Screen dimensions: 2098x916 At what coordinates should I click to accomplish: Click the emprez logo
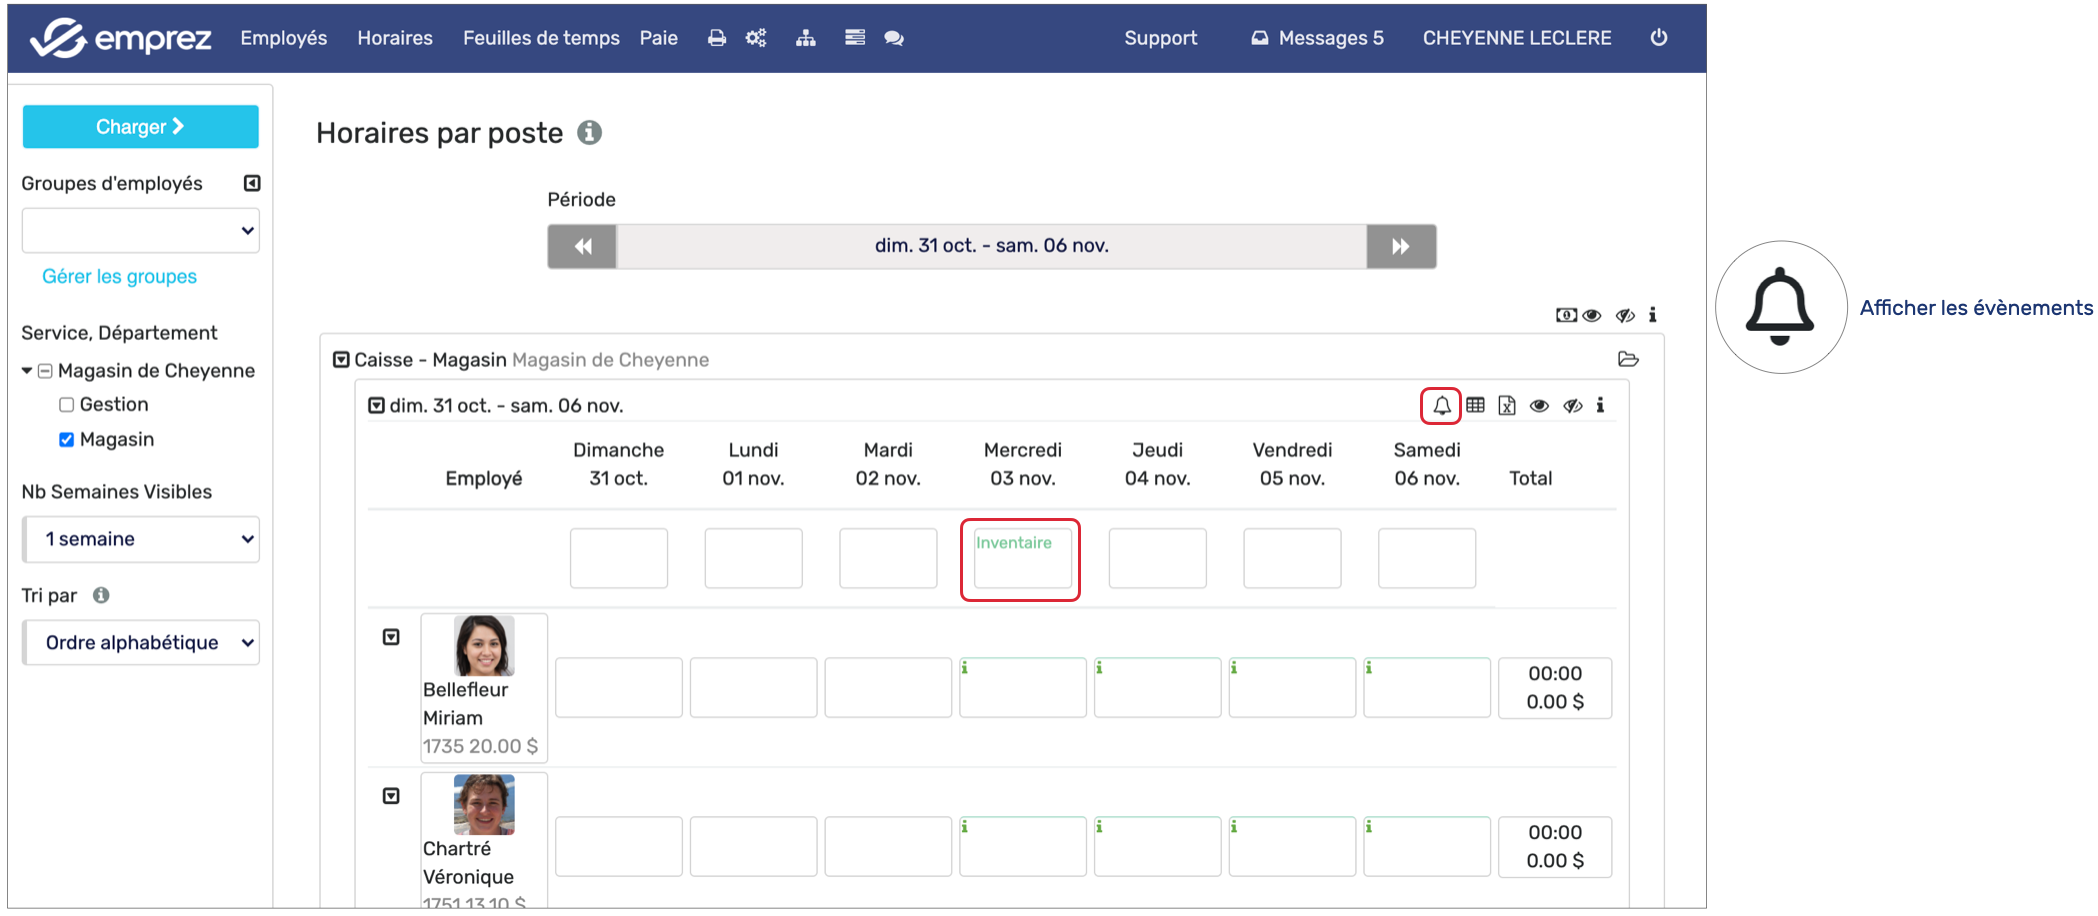pos(121,38)
